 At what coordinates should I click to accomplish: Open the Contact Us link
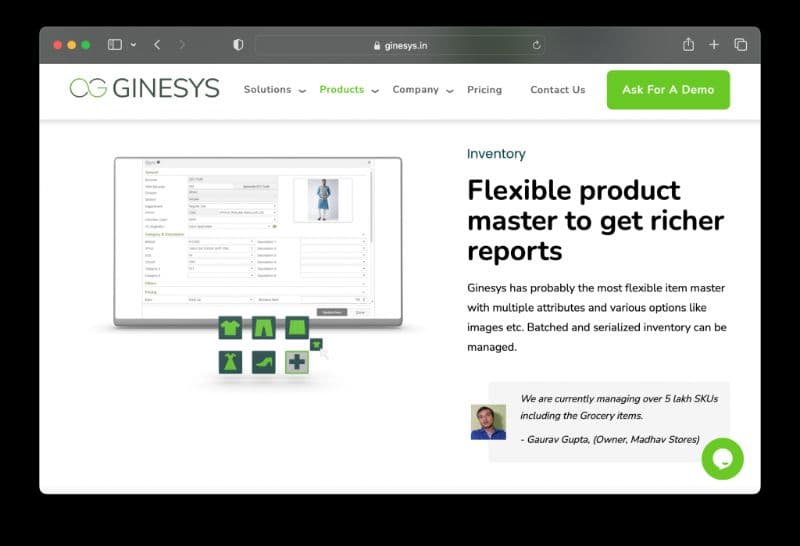[x=558, y=90]
